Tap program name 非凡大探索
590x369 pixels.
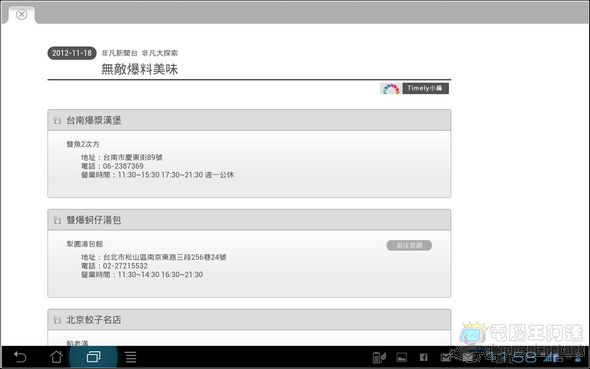click(160, 53)
